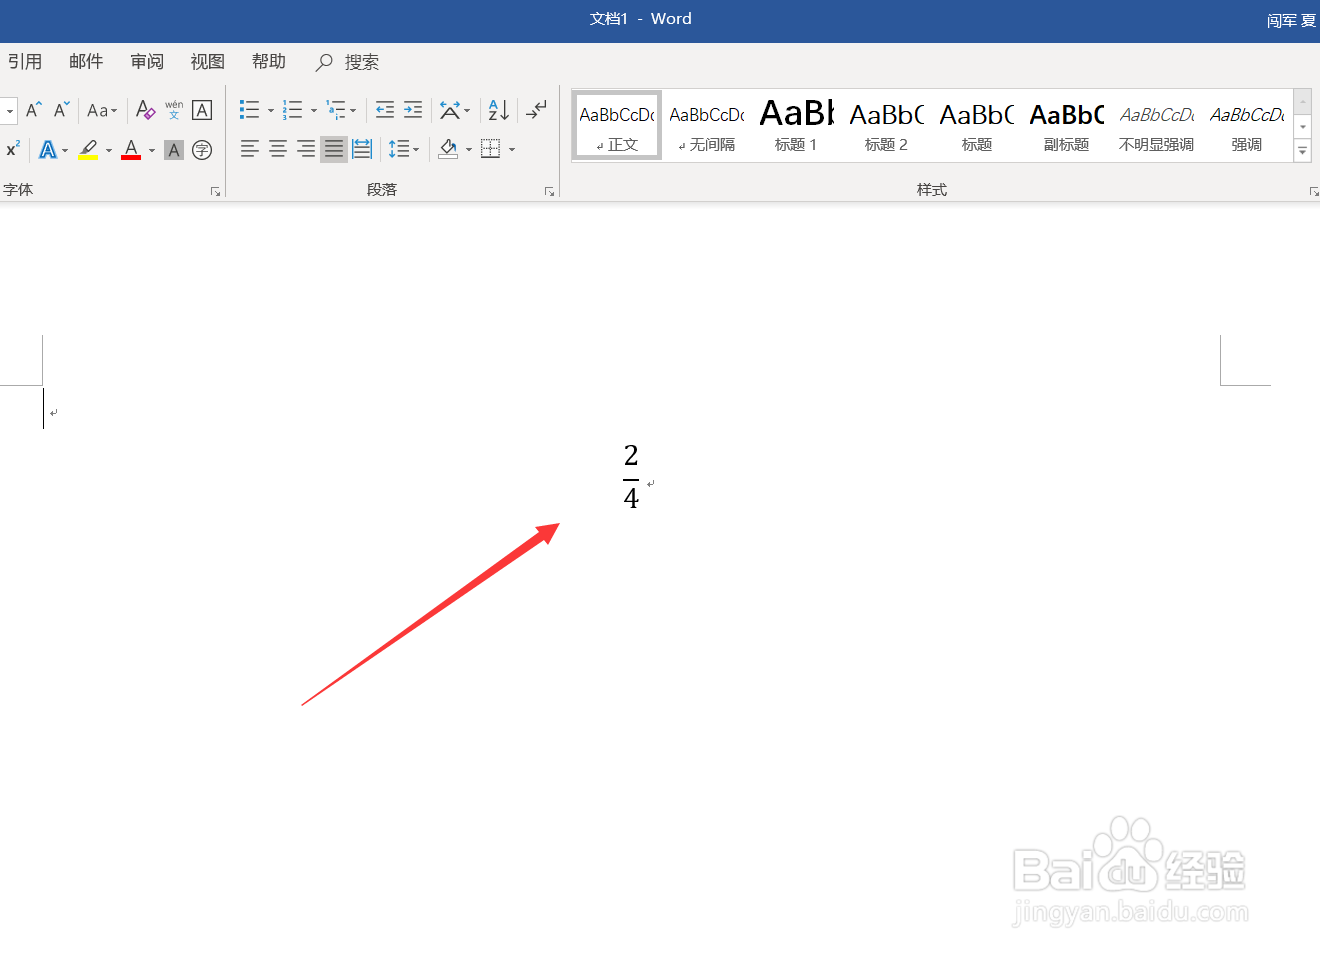Expand the full styles gallery

click(x=1302, y=151)
